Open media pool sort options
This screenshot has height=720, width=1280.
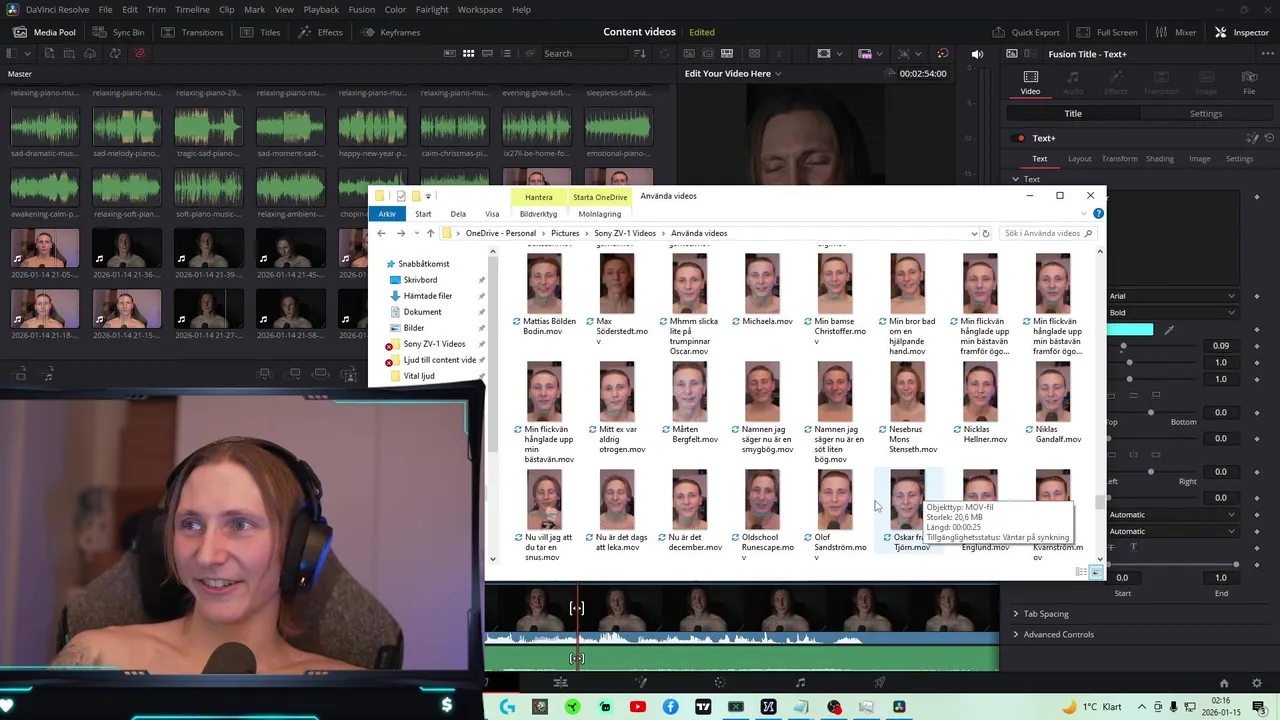pyautogui.click(x=641, y=53)
